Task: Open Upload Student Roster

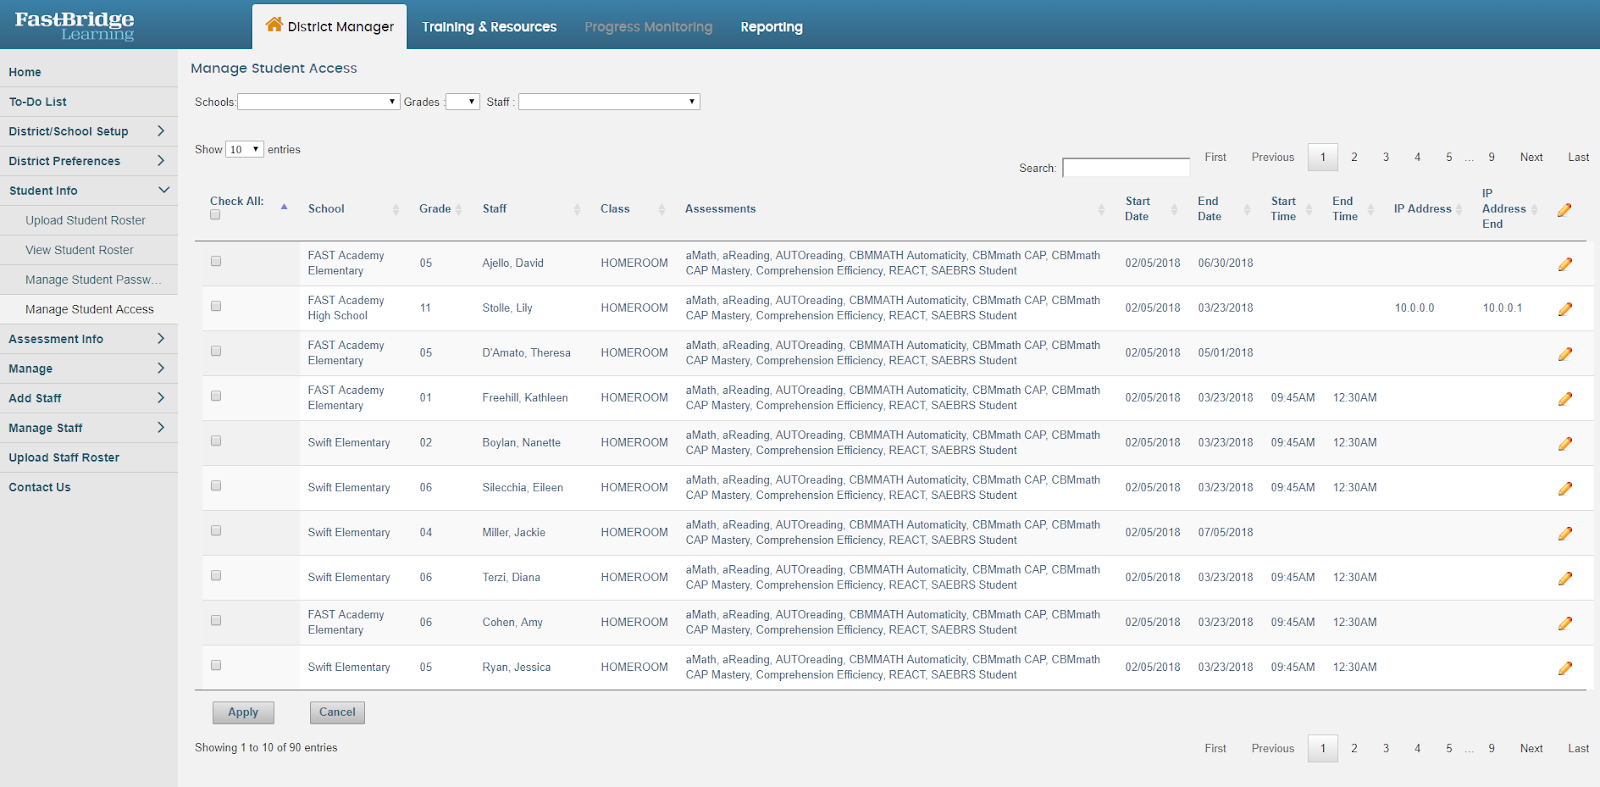Action: (x=88, y=221)
